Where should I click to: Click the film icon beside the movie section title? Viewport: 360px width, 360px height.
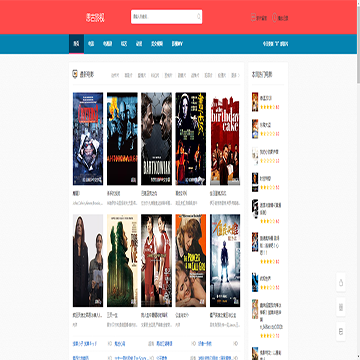[75, 74]
